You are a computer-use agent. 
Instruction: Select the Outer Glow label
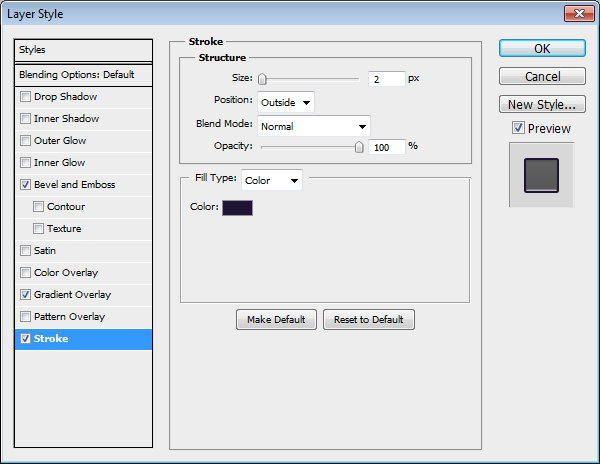pos(60,141)
